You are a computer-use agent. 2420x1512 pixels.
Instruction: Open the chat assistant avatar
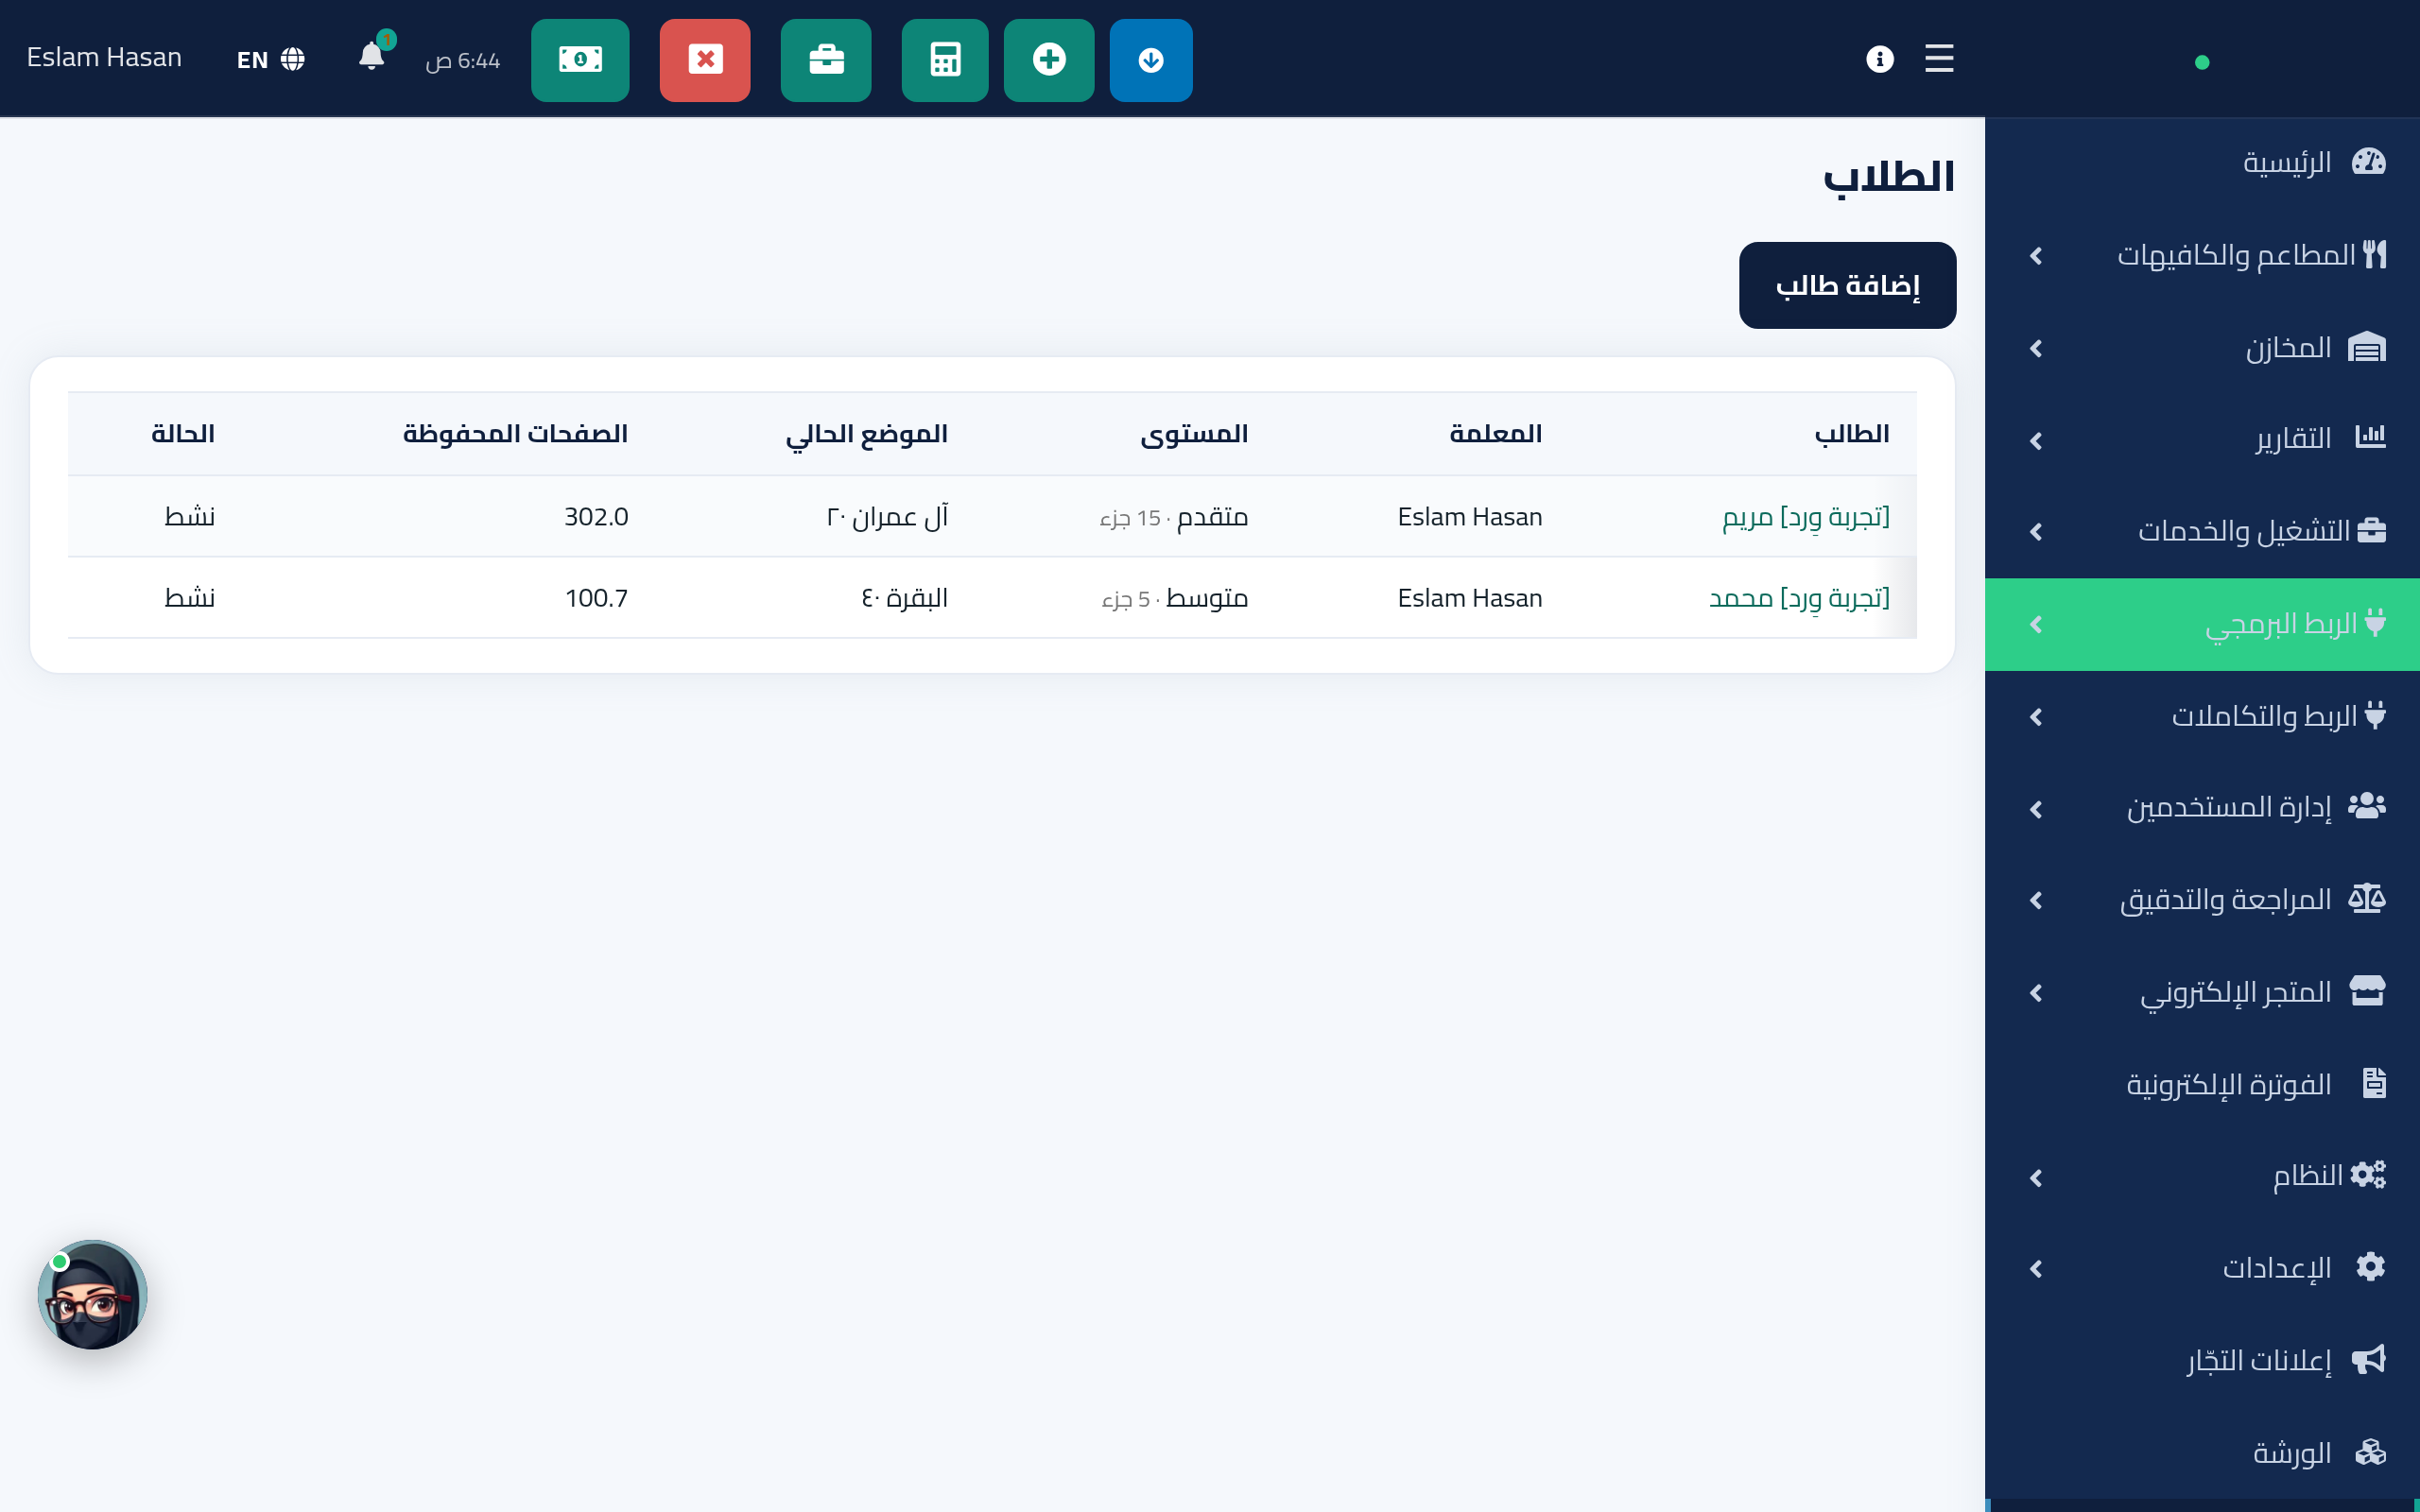(x=92, y=1295)
